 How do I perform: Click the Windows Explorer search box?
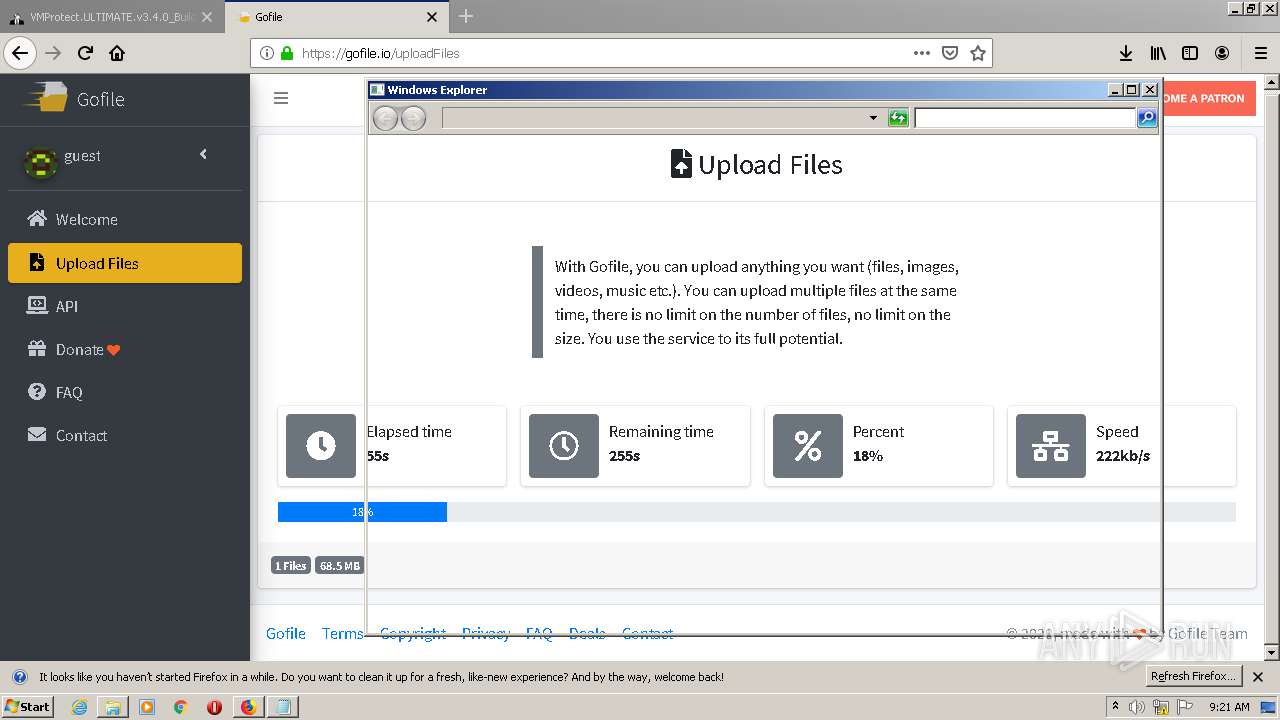click(x=1025, y=118)
